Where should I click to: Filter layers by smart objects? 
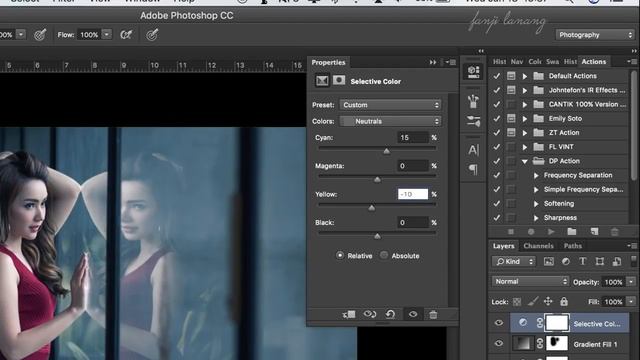click(617, 262)
